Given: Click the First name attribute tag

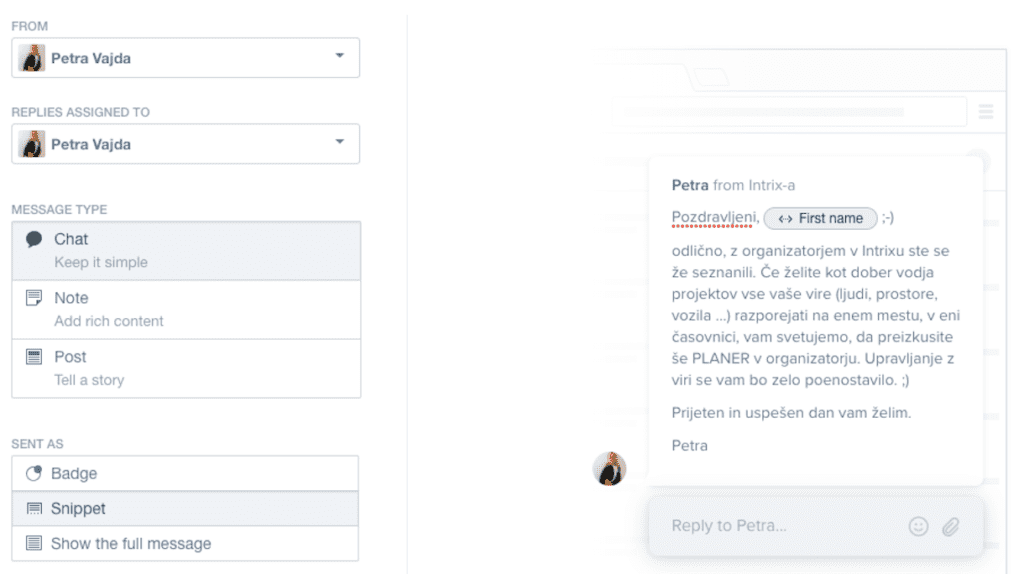Looking at the screenshot, I should point(820,218).
